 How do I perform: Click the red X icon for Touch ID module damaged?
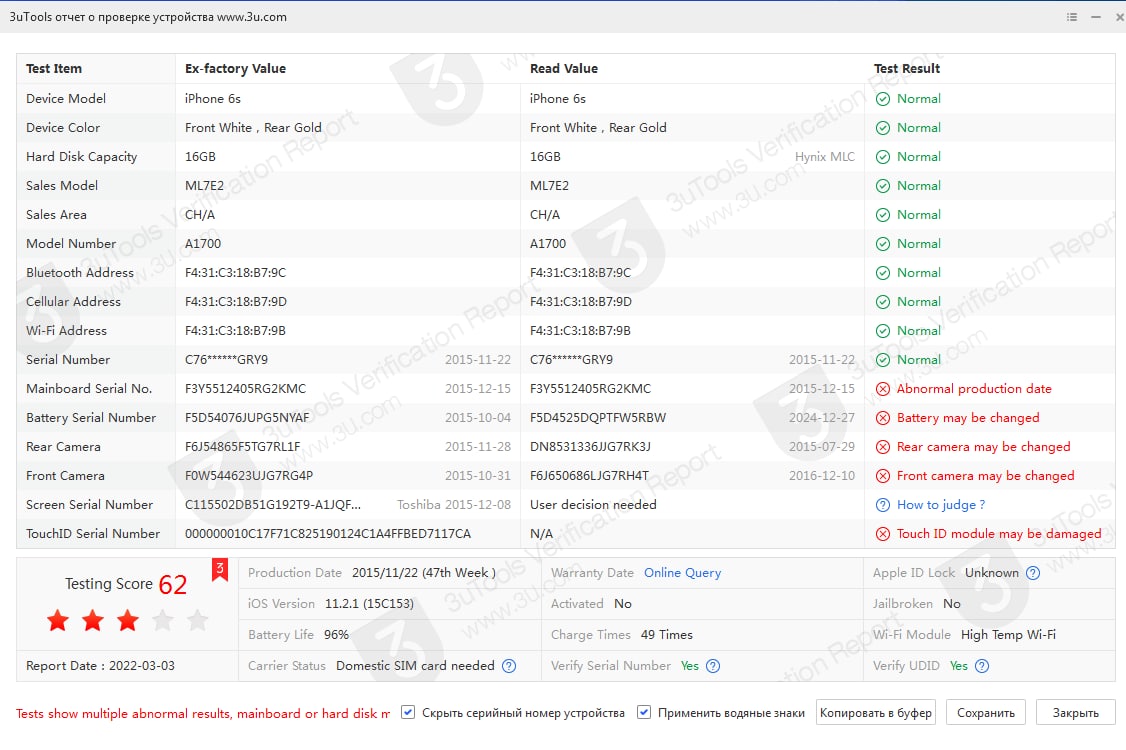883,534
